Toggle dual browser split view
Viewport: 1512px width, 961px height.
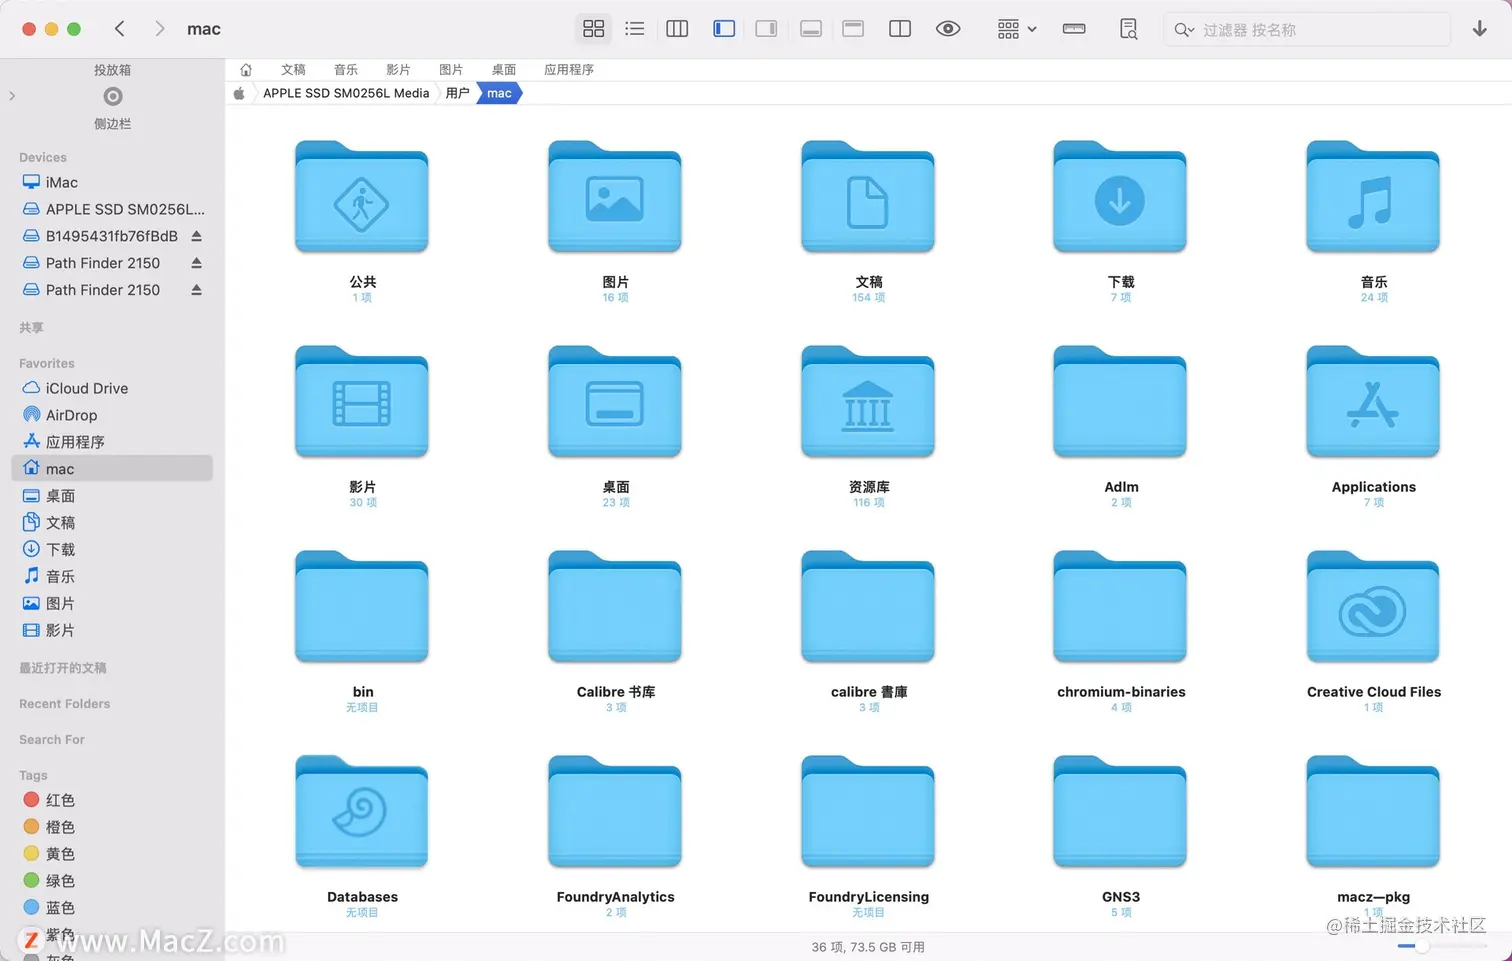900,29
